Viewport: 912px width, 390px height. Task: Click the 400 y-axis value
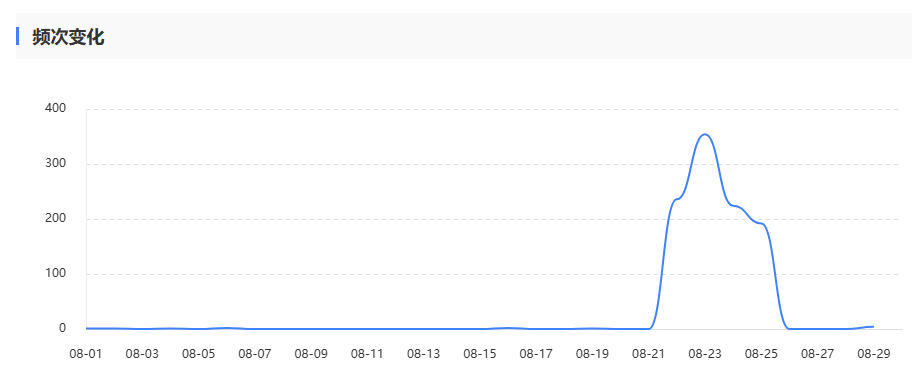click(x=55, y=109)
